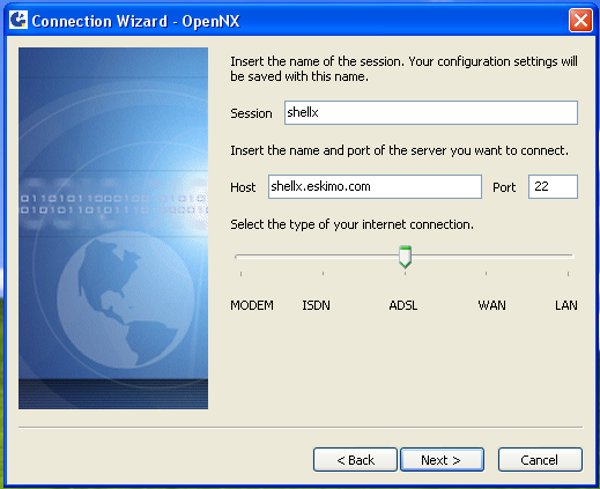The height and width of the screenshot is (489, 600).
Task: Cancel the connection wizard
Action: 540,460
